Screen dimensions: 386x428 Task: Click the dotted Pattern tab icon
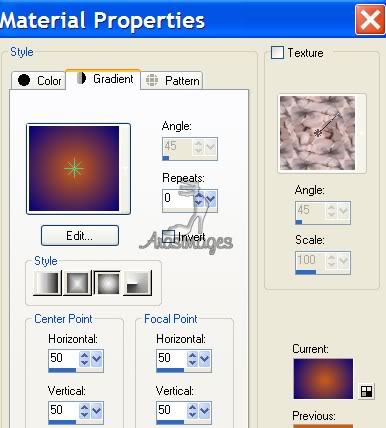click(x=152, y=80)
